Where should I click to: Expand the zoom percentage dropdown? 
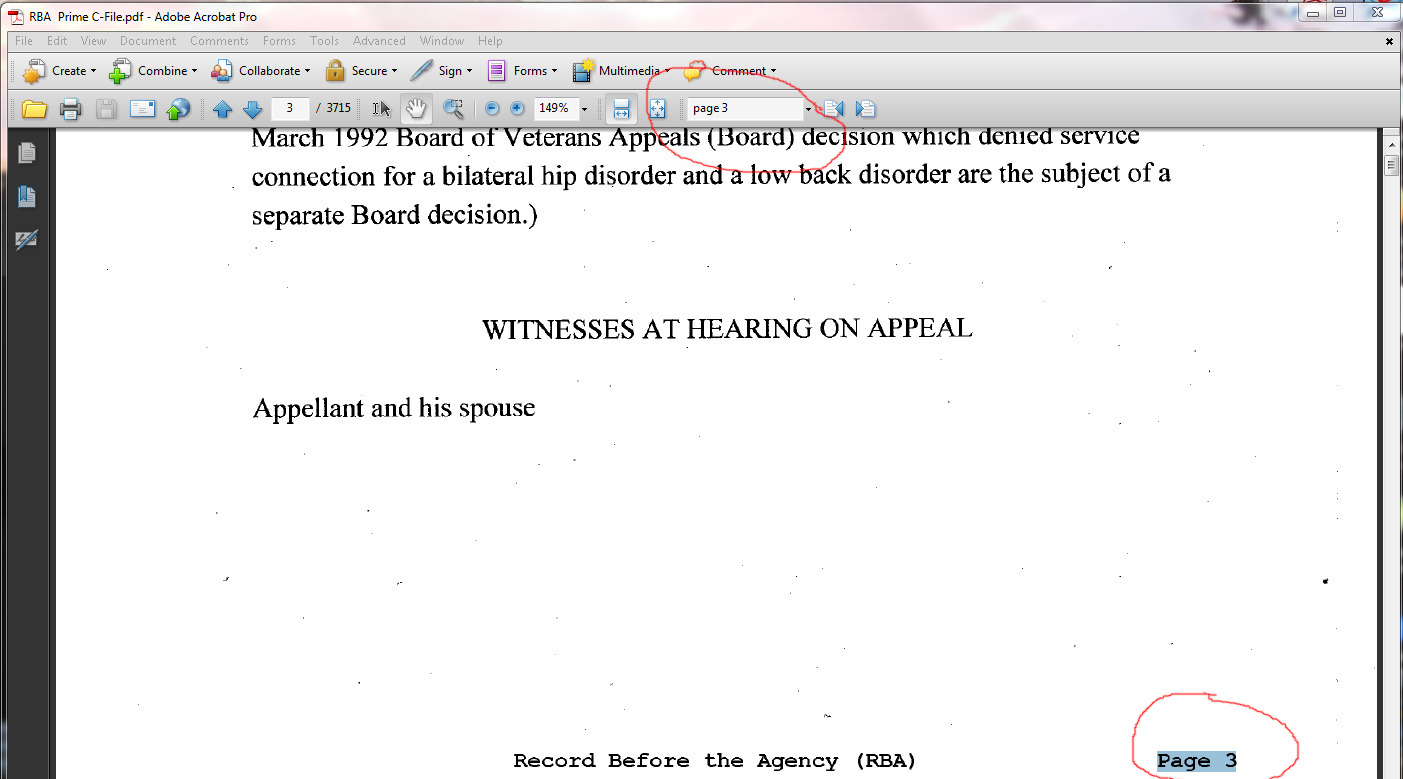point(584,109)
